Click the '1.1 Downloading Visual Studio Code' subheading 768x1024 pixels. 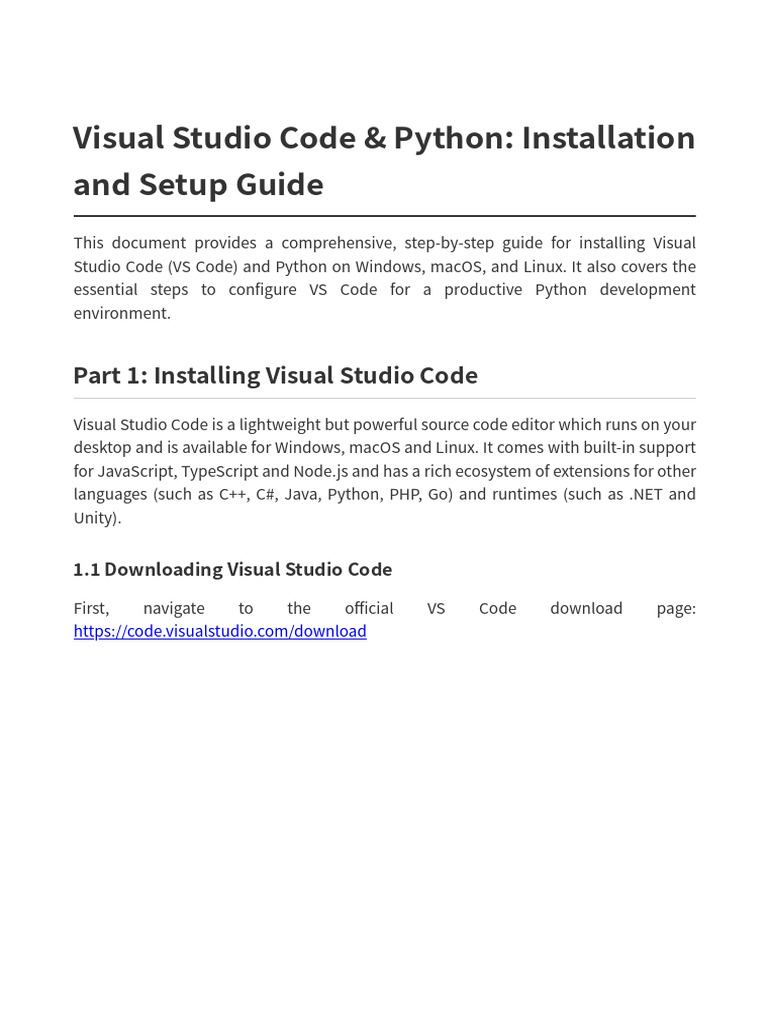click(232, 569)
